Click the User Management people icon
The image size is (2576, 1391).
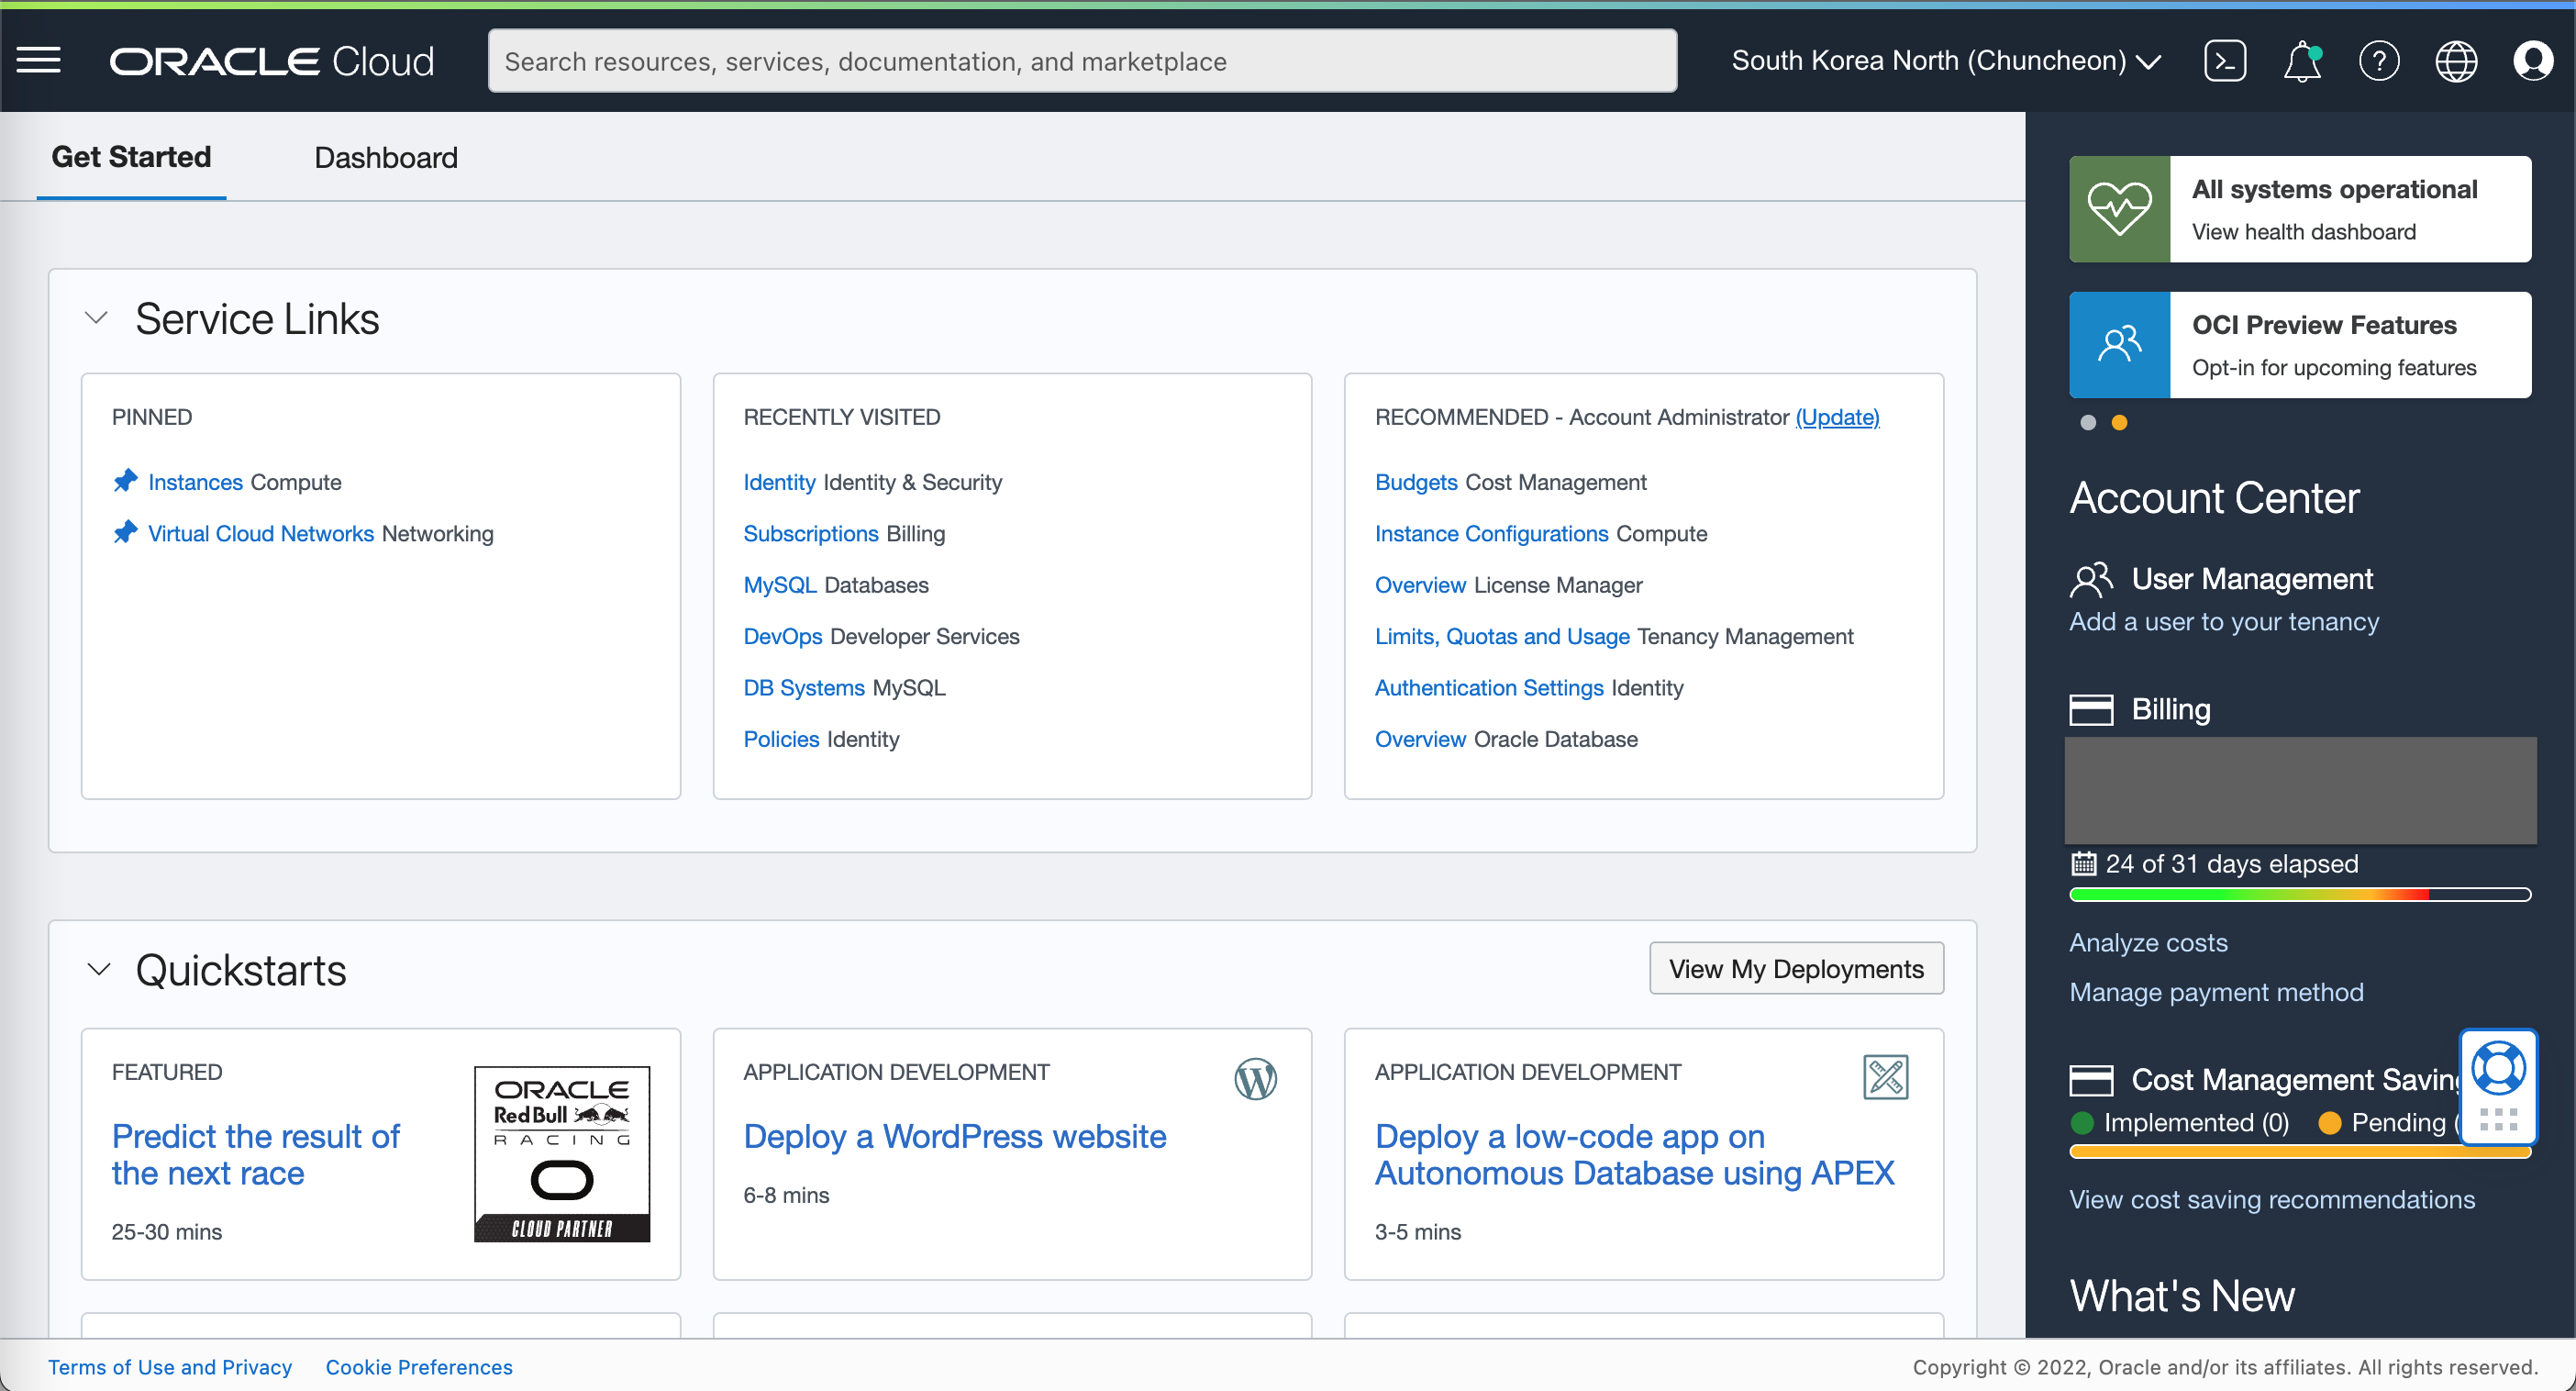2092,579
